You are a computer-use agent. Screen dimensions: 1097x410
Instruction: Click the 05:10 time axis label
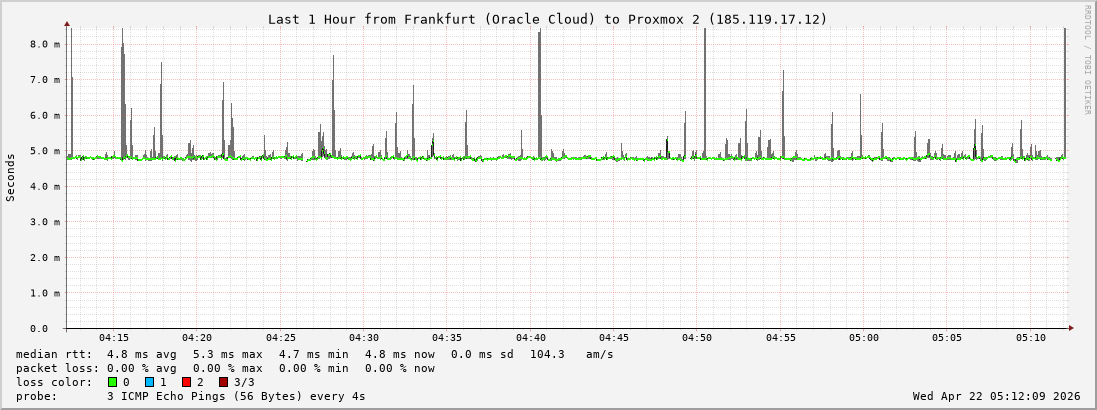tap(1030, 338)
